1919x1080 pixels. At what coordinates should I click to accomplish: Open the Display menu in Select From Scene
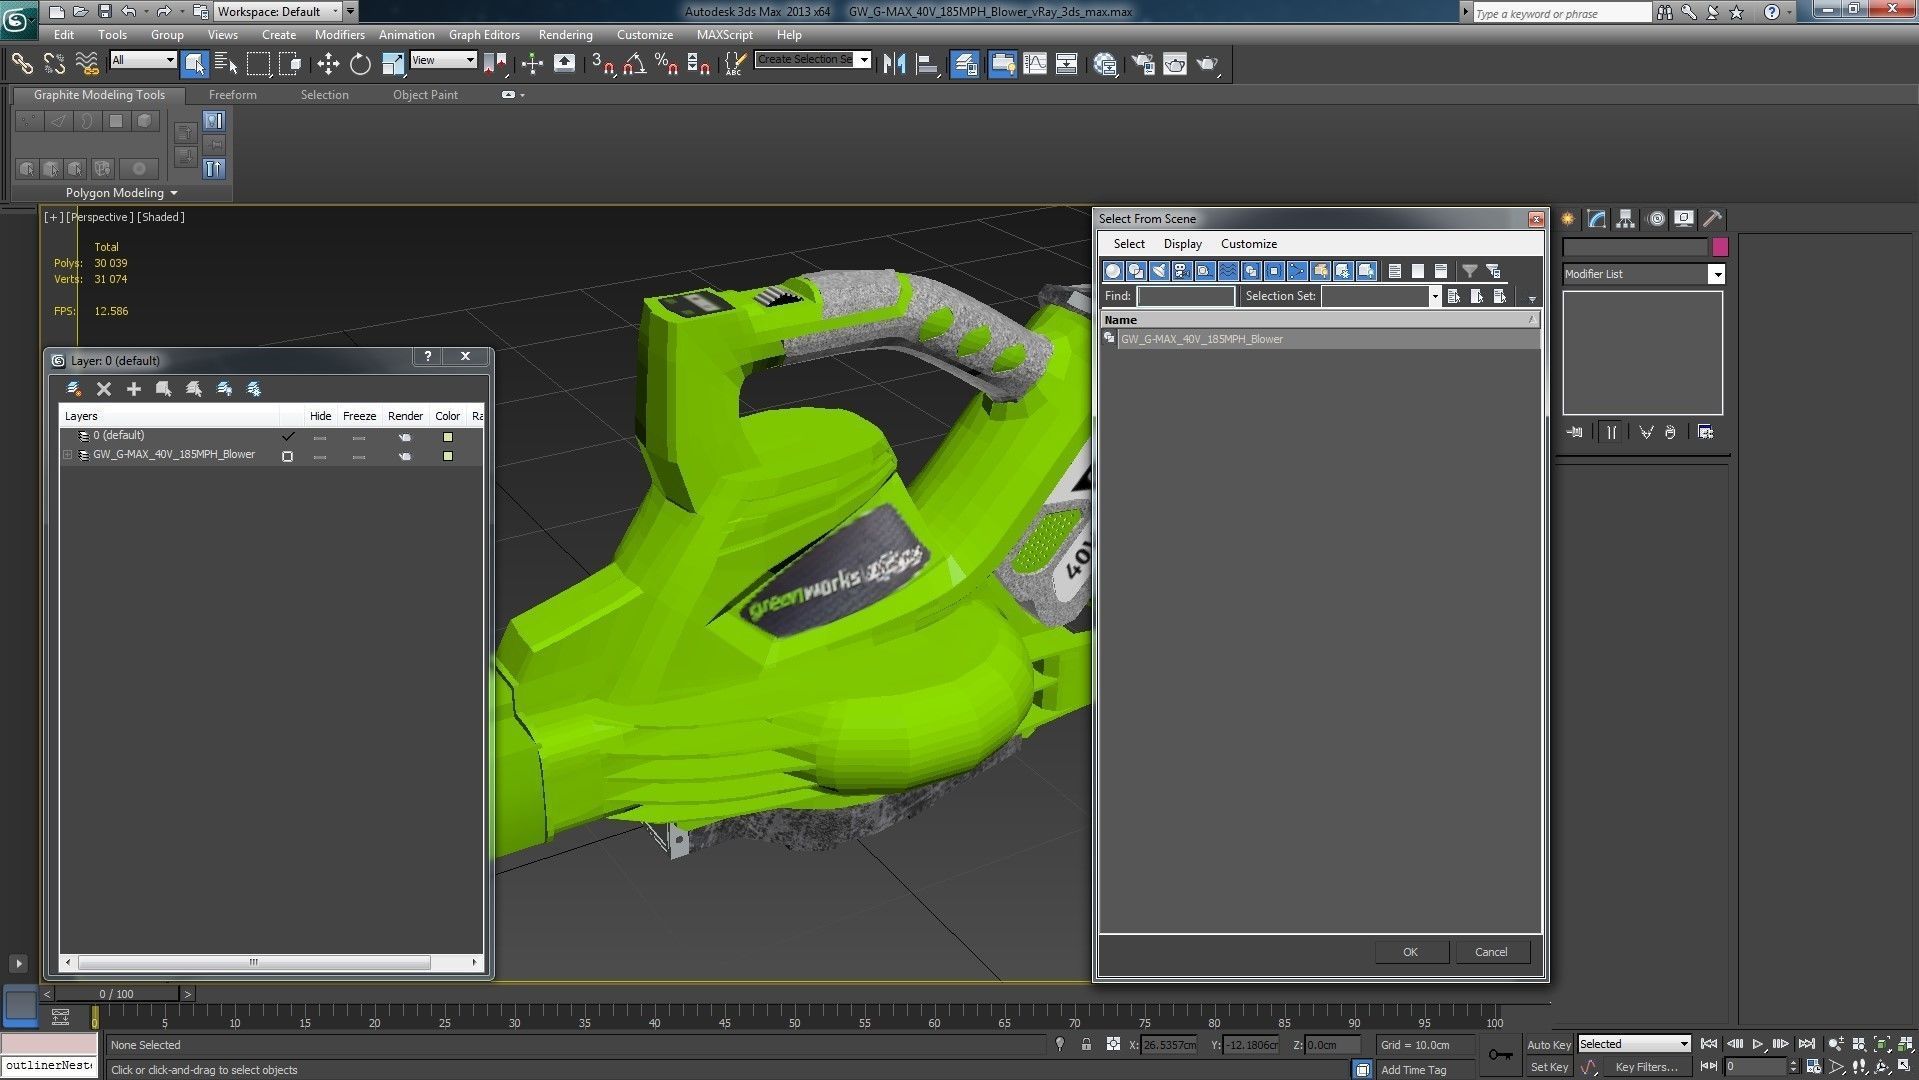coord(1182,244)
